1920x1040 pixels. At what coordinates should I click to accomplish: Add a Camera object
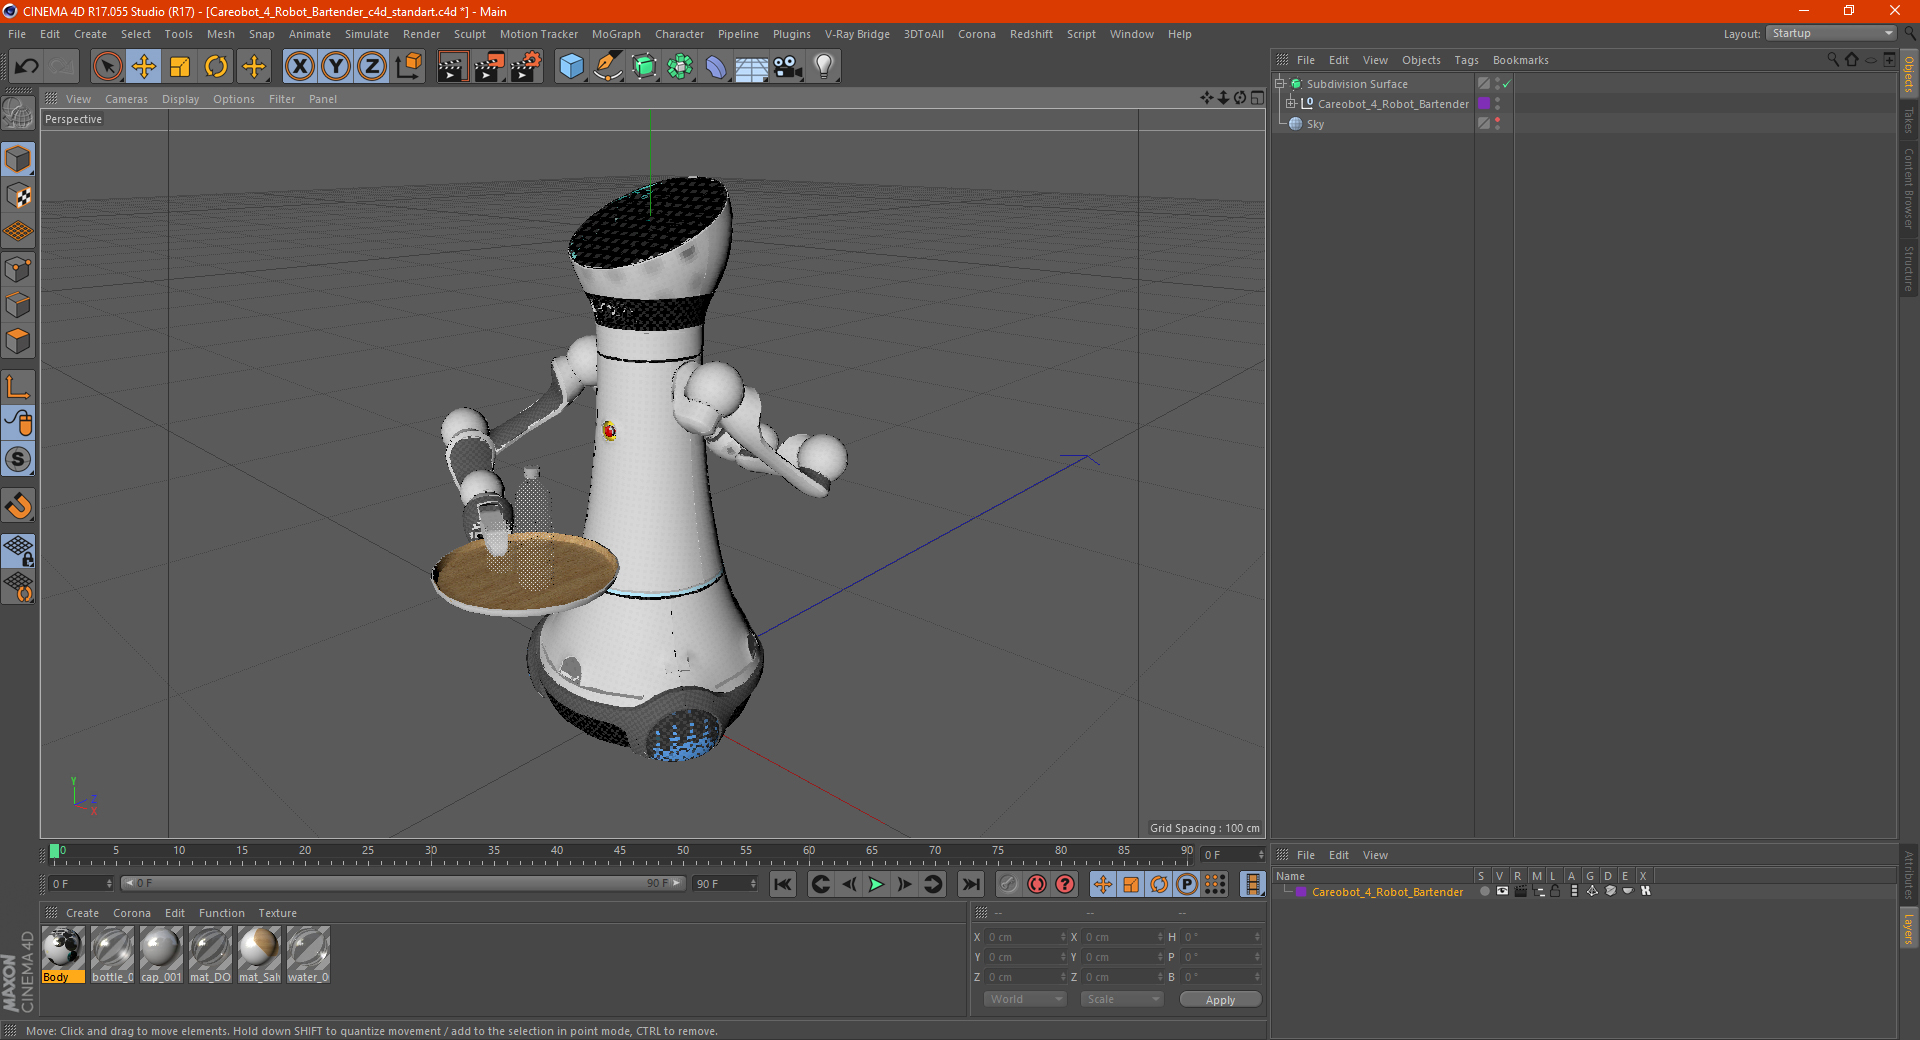[788, 67]
